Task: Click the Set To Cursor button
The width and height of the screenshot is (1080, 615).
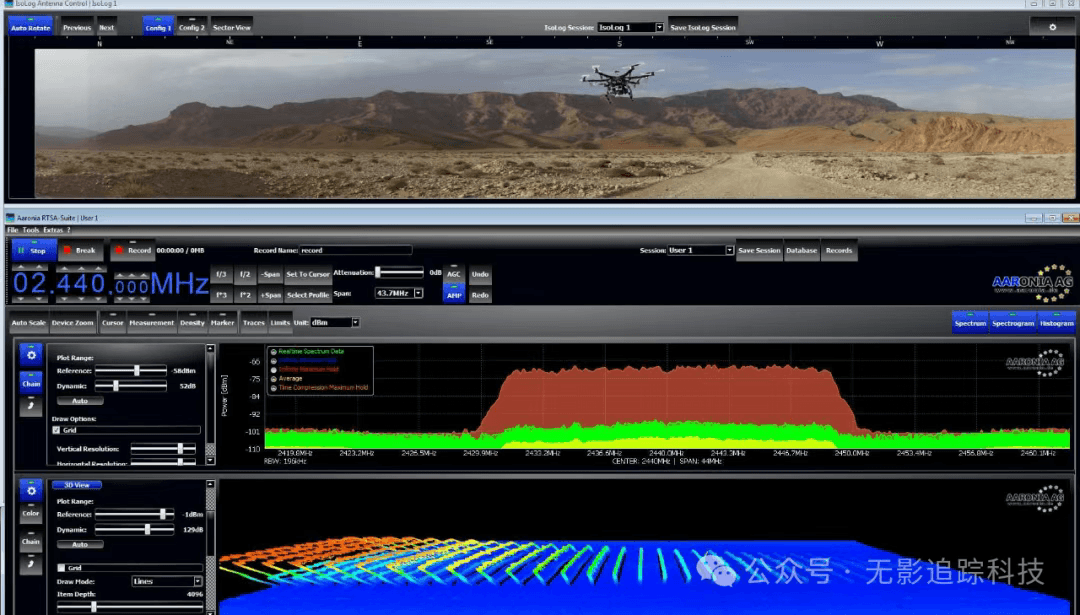Action: [308, 274]
